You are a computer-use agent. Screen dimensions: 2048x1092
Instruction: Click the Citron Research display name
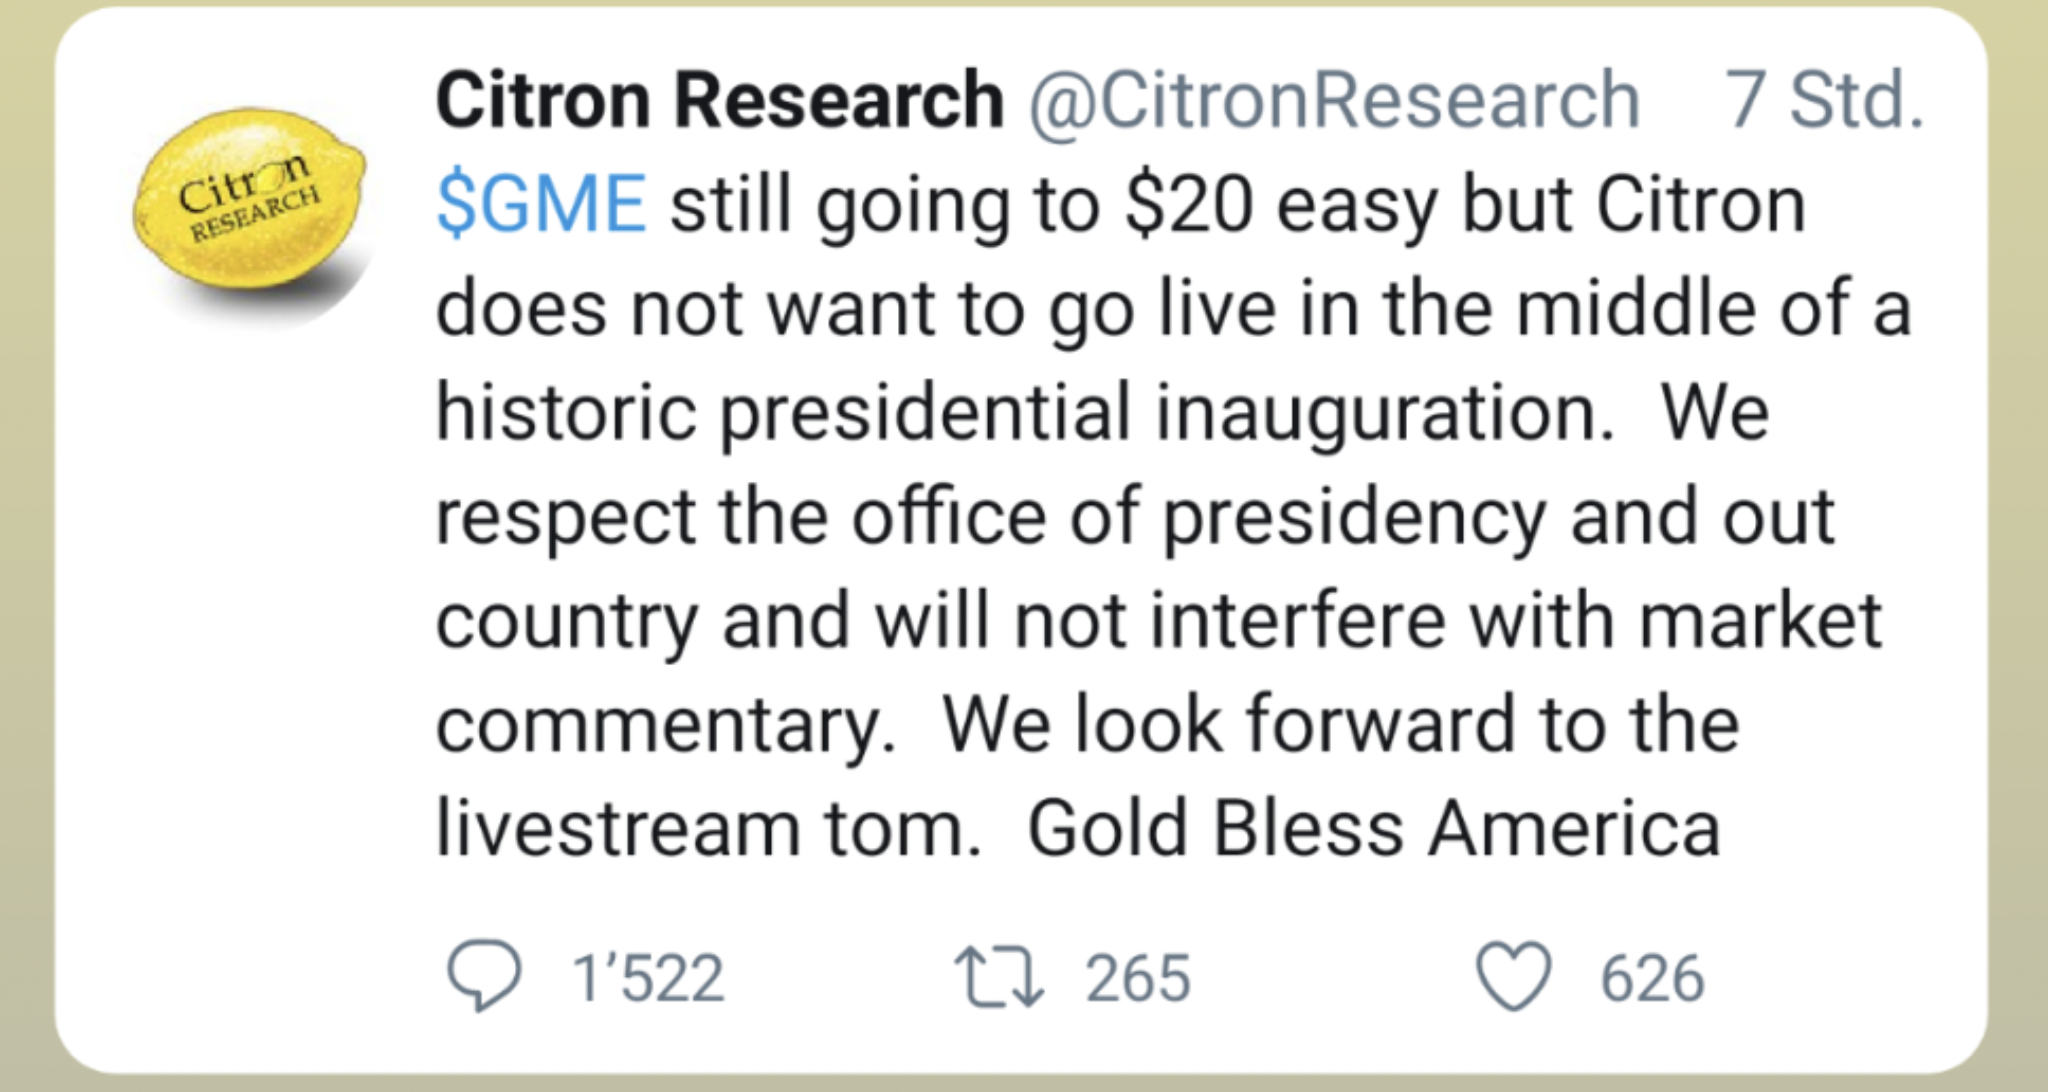(719, 100)
